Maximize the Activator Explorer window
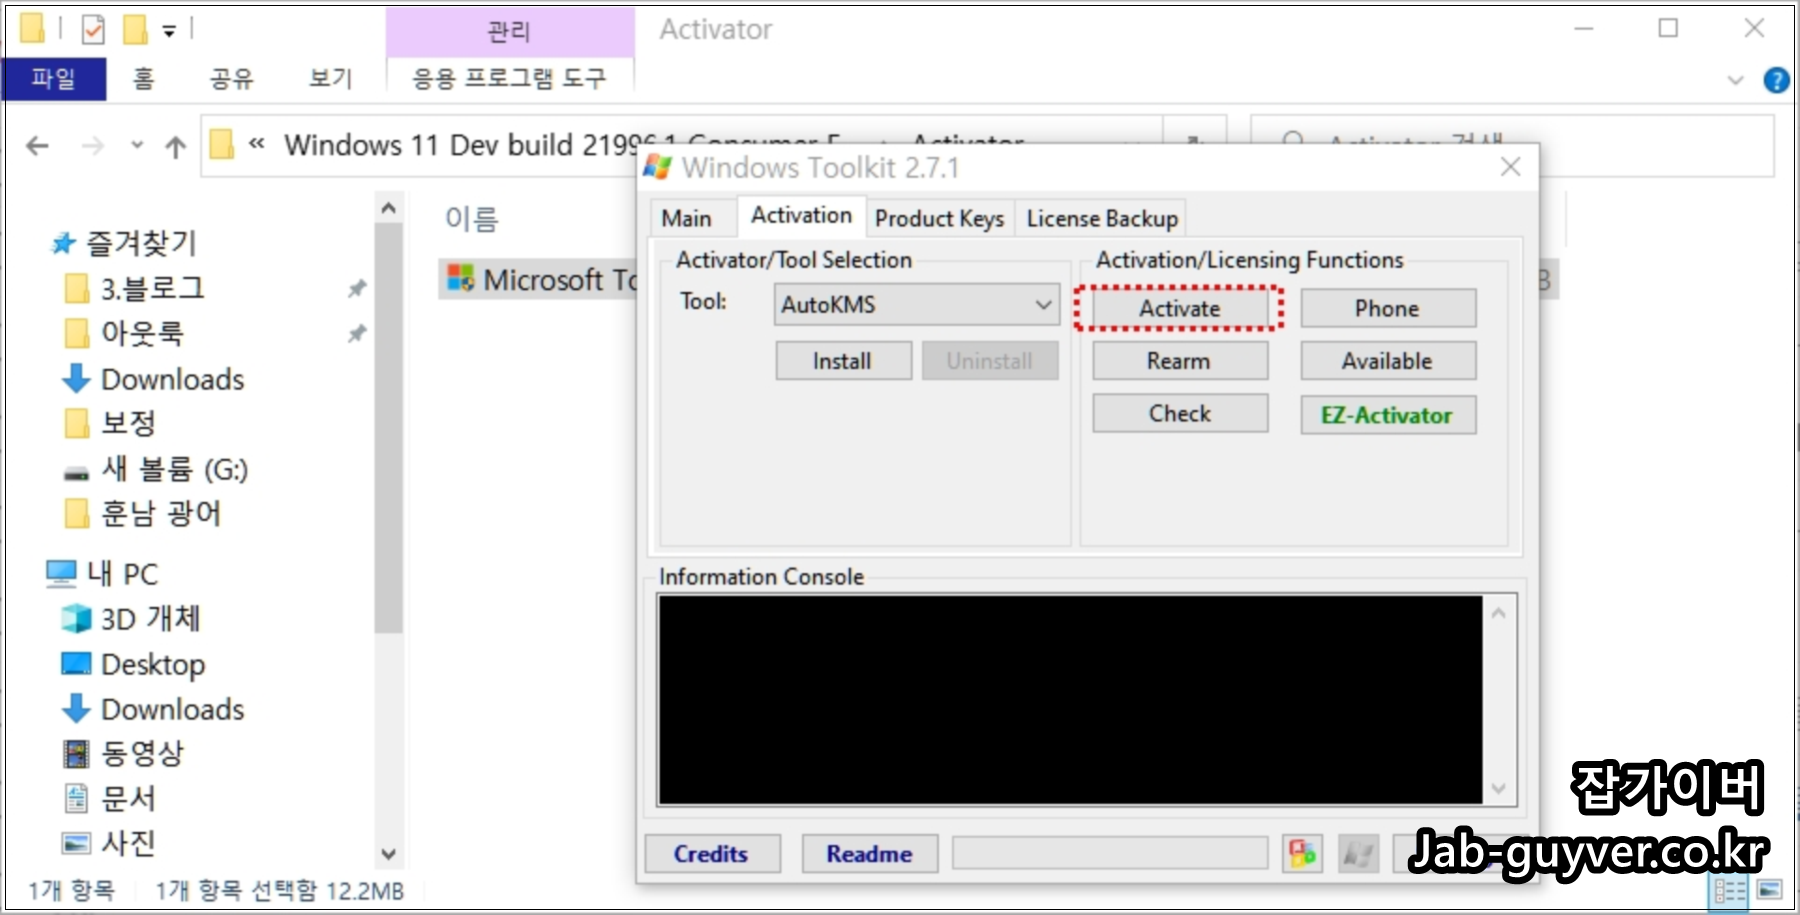This screenshot has height=915, width=1800. (1668, 28)
